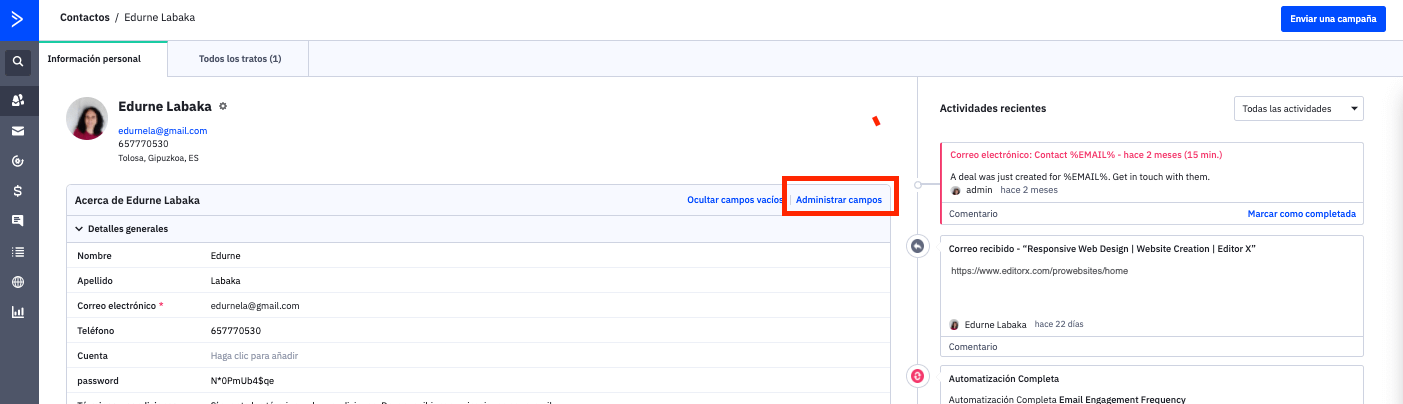Screen dimensions: 1403x404
Task: Toggle 'Ocultar campos vacíos'
Action: [x=734, y=200]
